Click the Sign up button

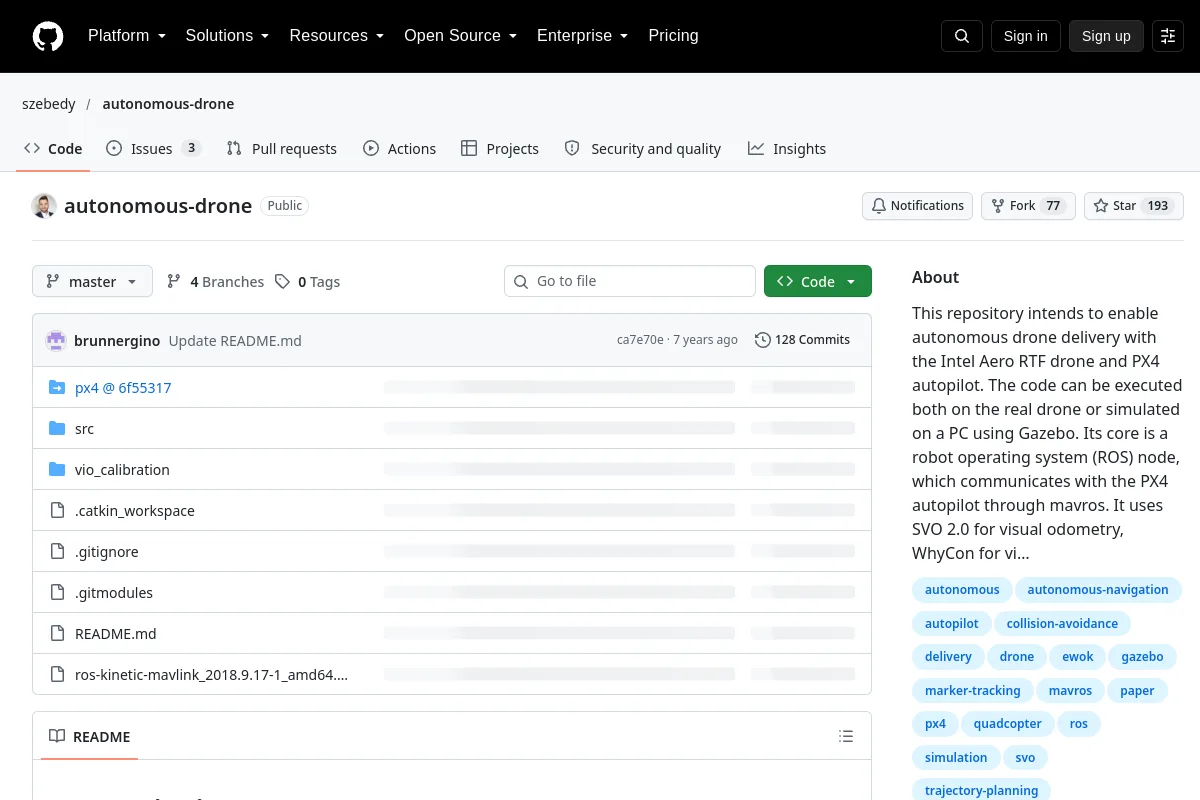click(1106, 36)
